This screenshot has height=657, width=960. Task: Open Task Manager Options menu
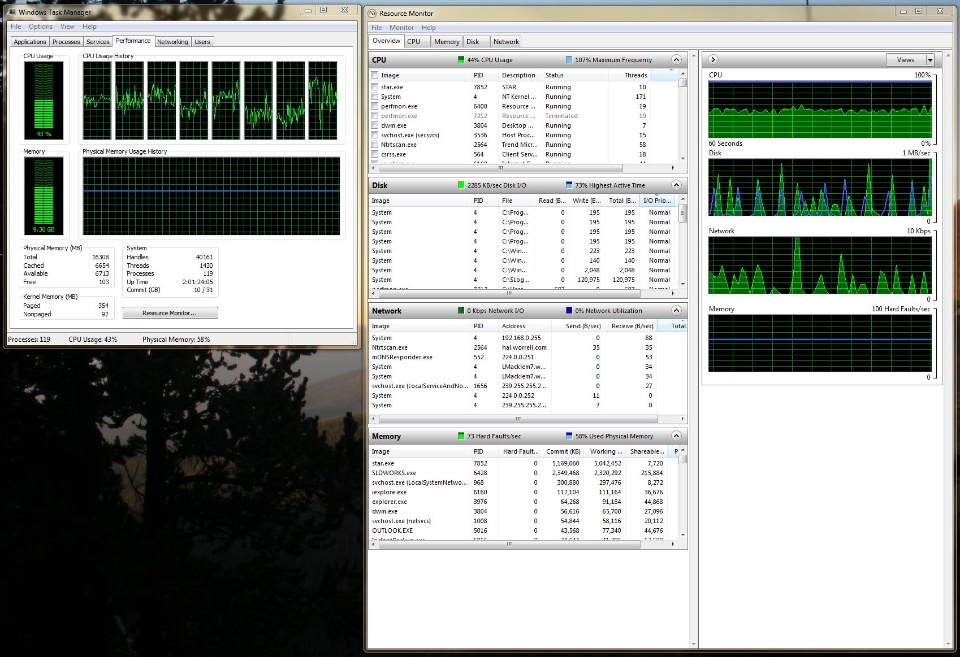(x=40, y=27)
